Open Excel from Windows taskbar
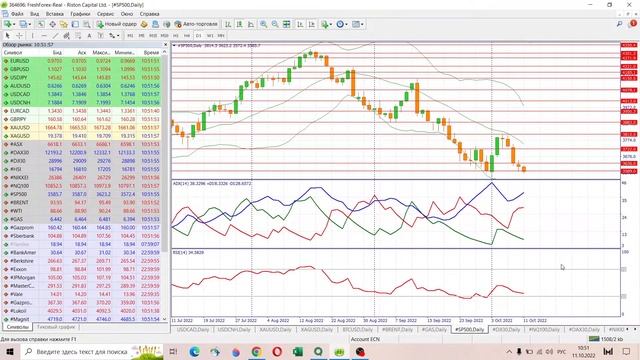Screen dimensions: 640x360 pos(298,351)
